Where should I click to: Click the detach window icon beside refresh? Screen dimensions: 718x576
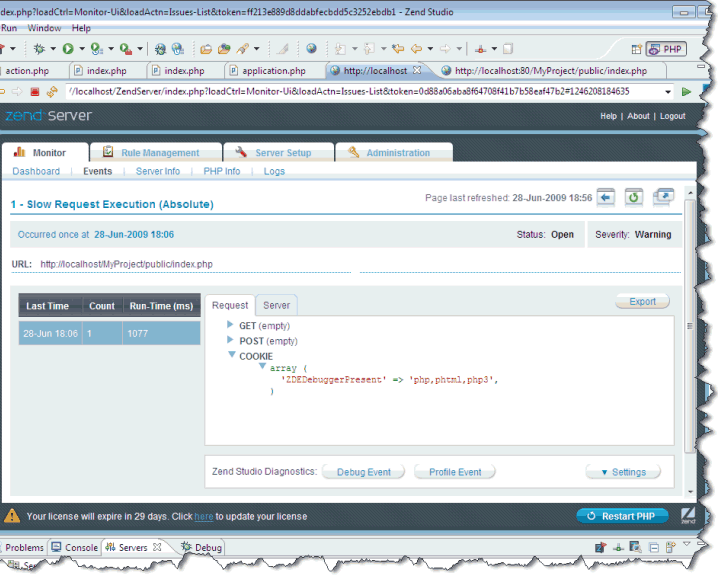coord(663,197)
